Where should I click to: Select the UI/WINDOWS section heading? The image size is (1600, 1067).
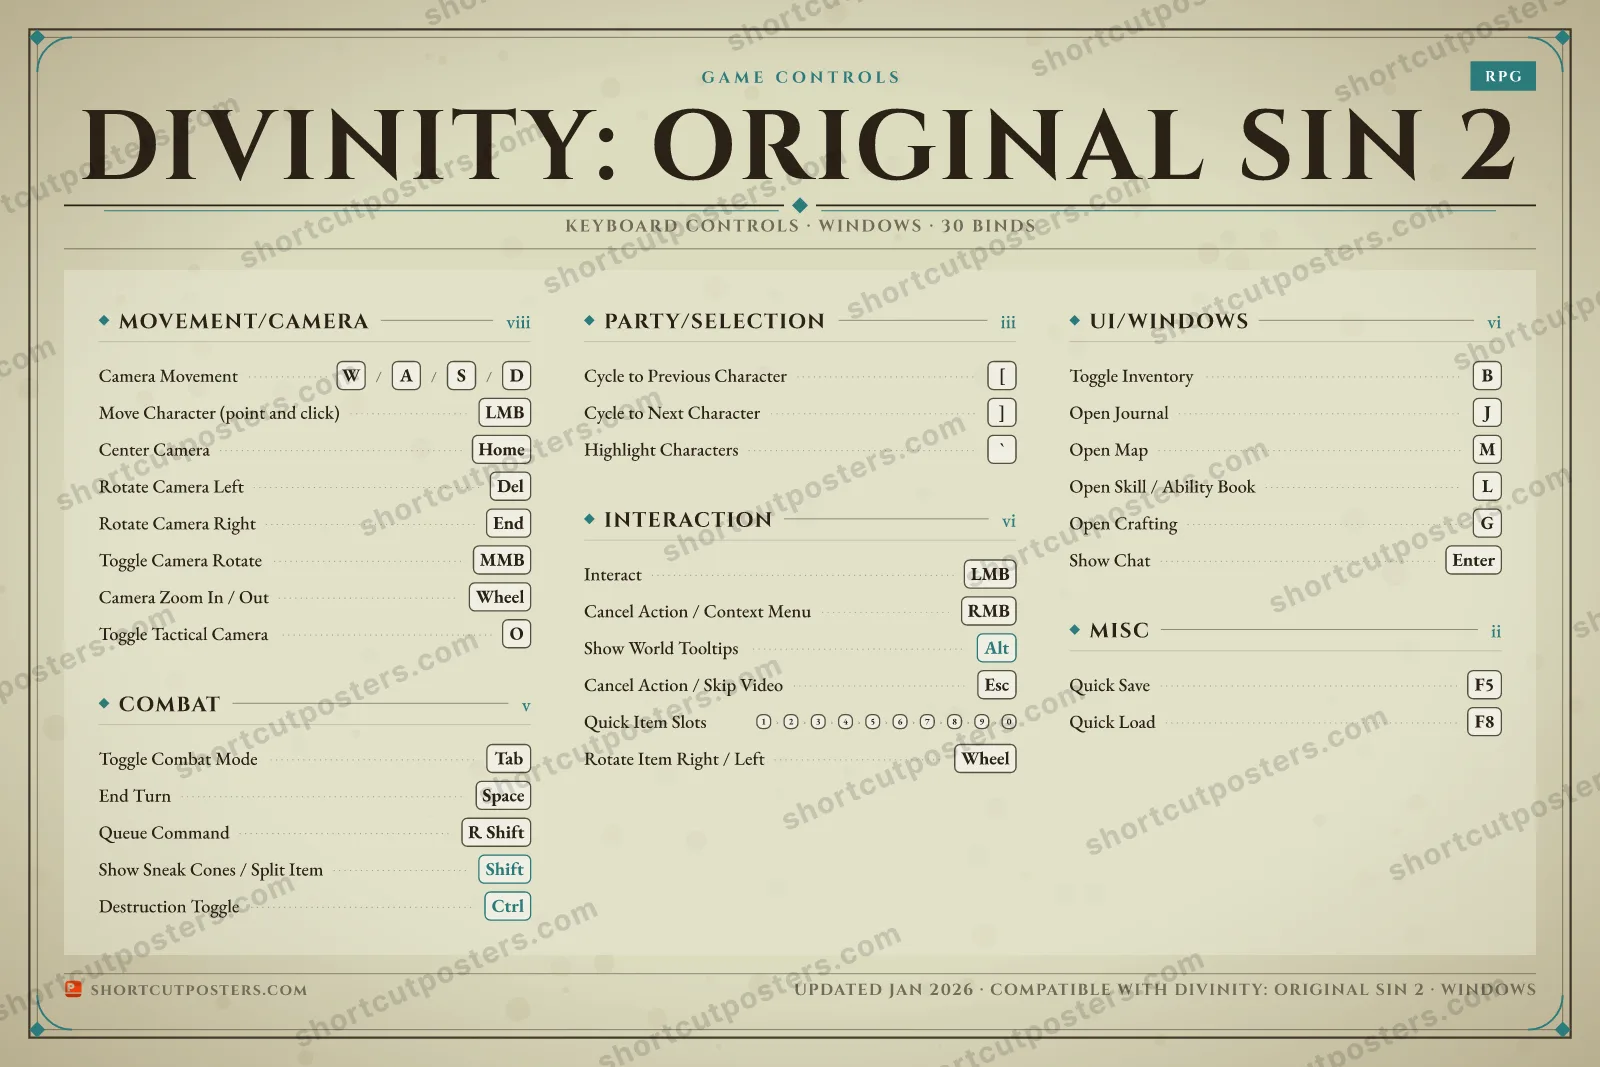[x=1169, y=321]
